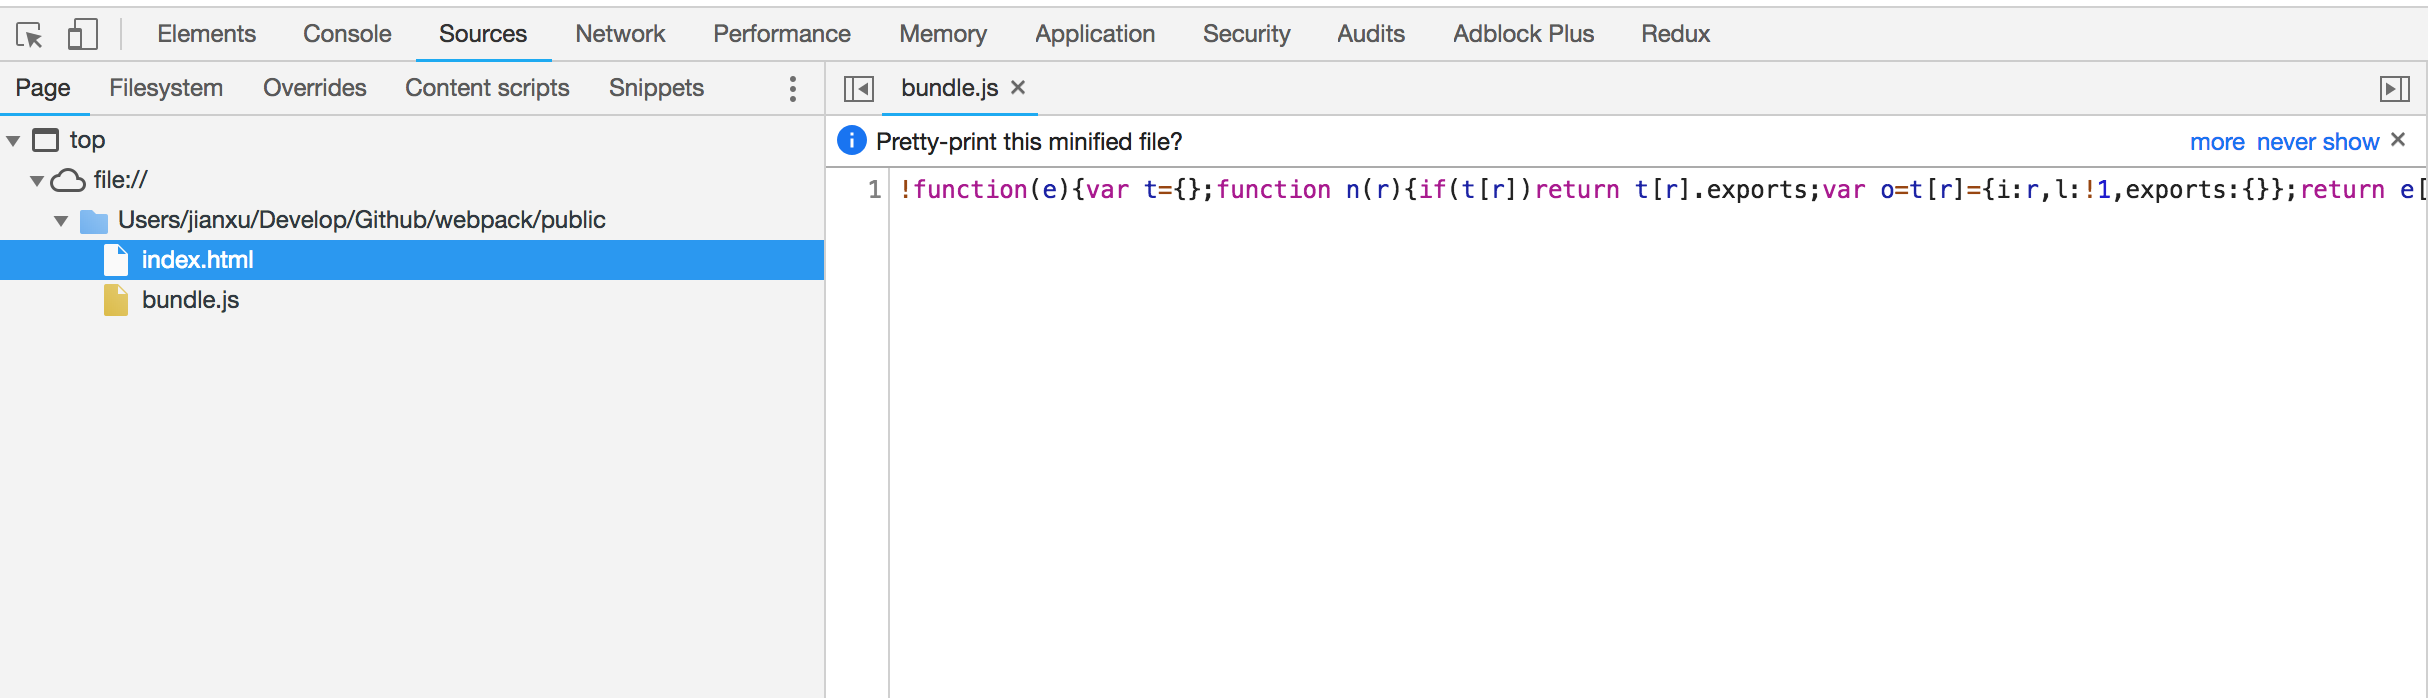
Task: Go to the Performance panel
Action: pos(782,34)
